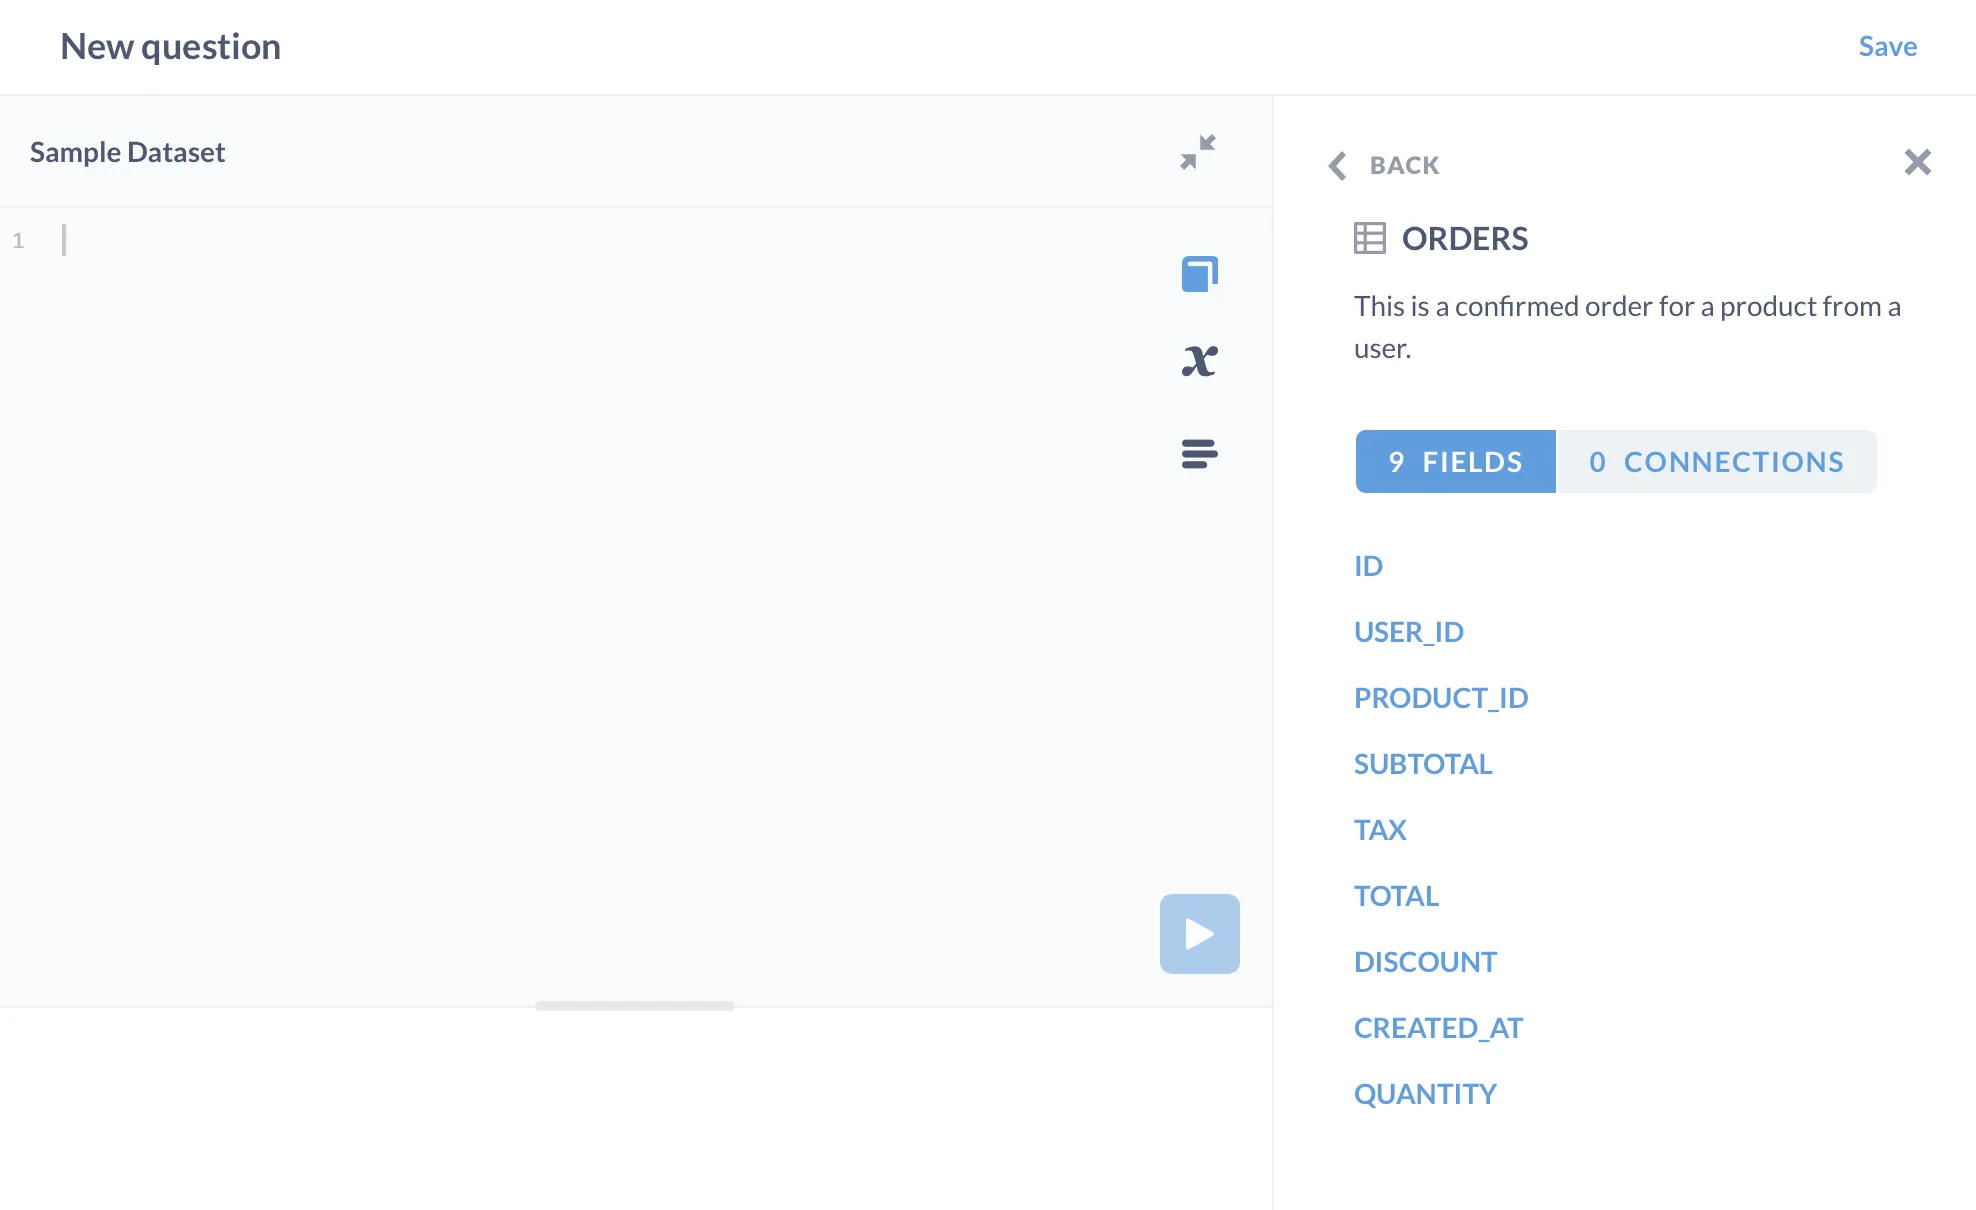
Task: Go back using the chevron arrow
Action: 1337,166
